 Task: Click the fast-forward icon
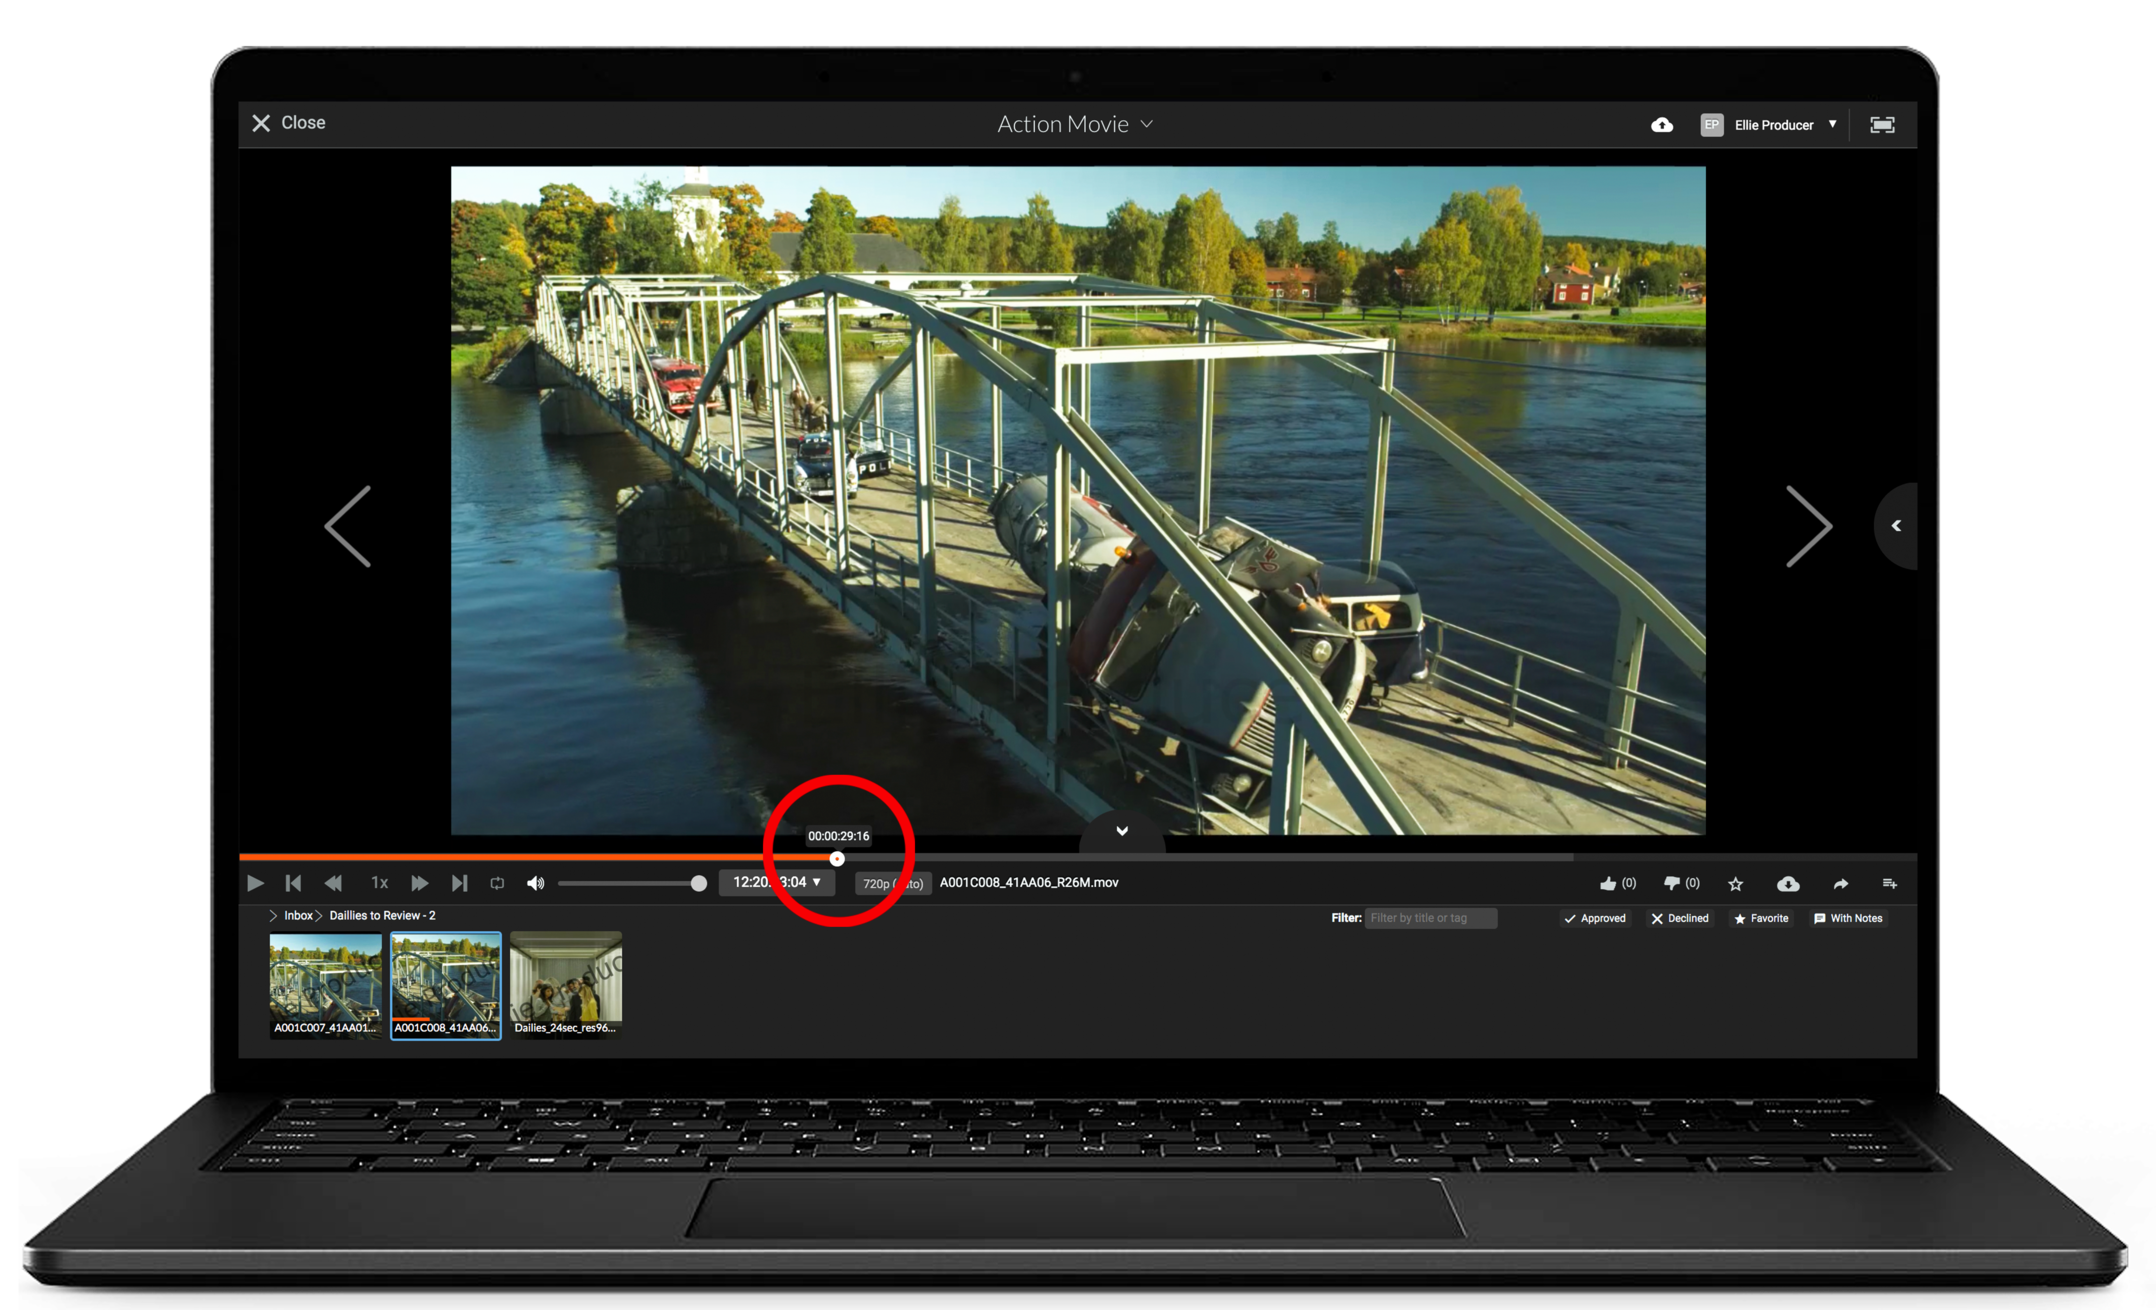[x=419, y=883]
